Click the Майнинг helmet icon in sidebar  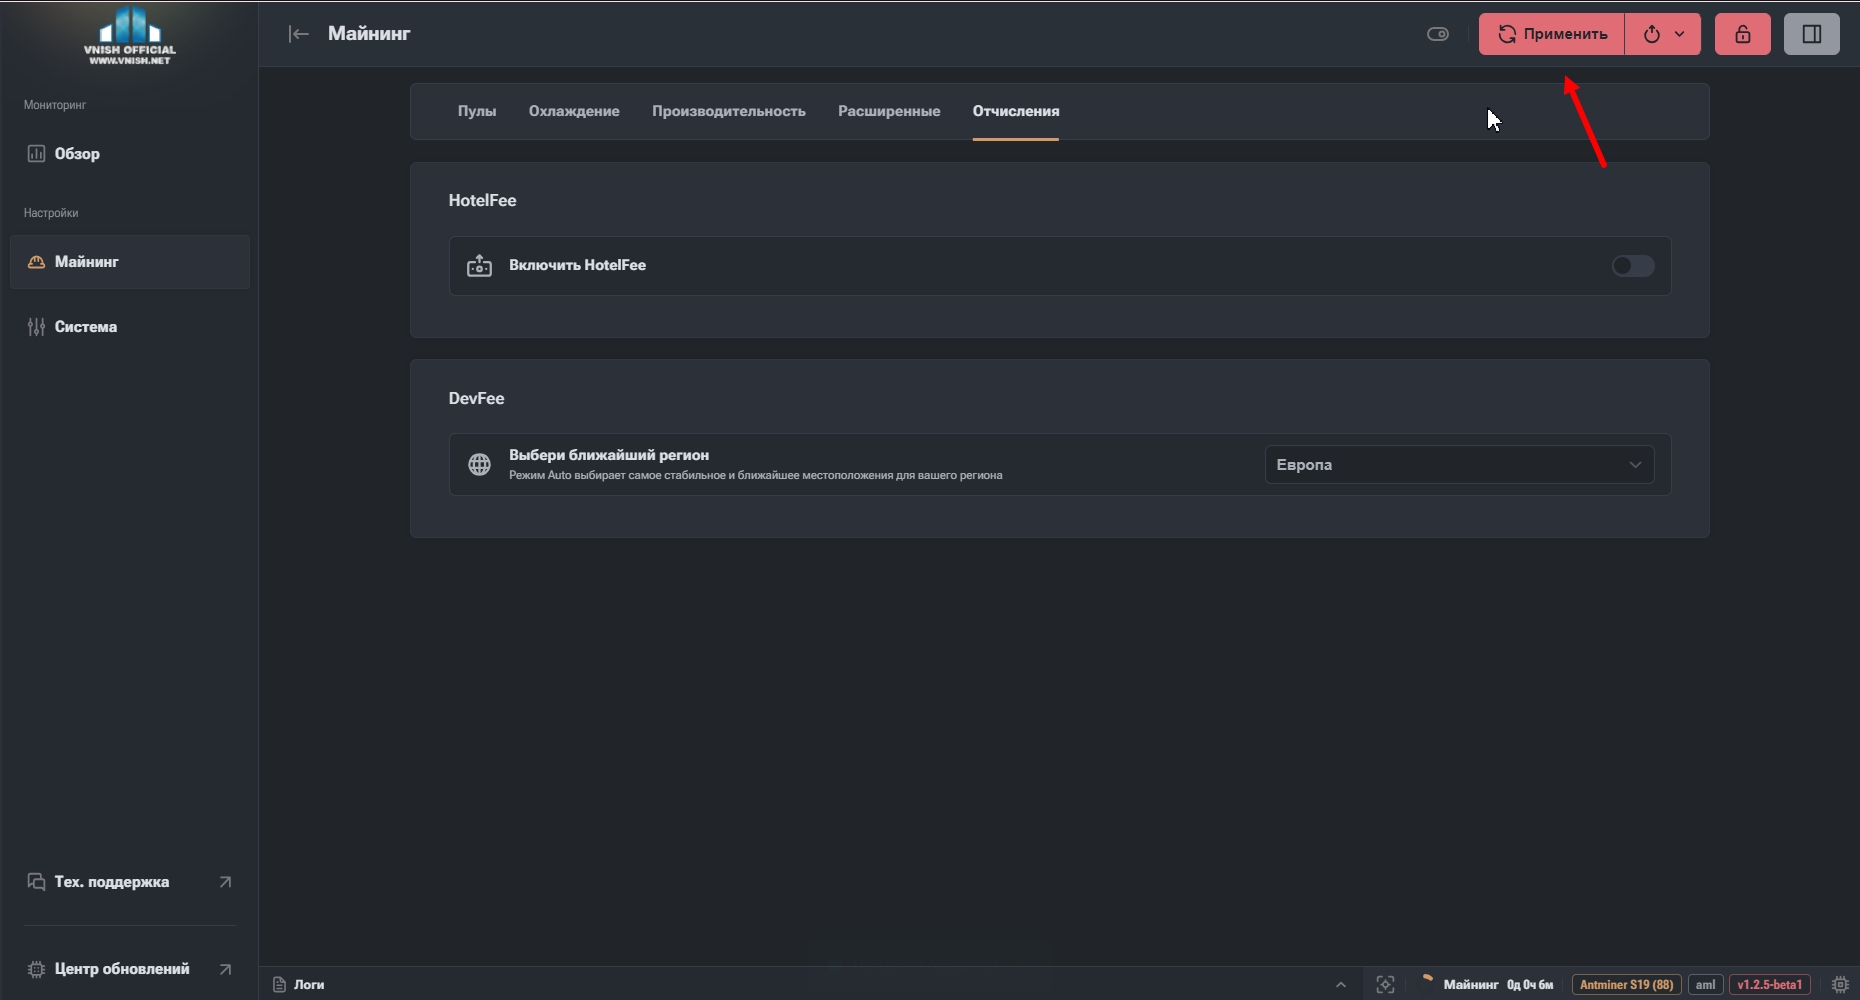coord(36,262)
